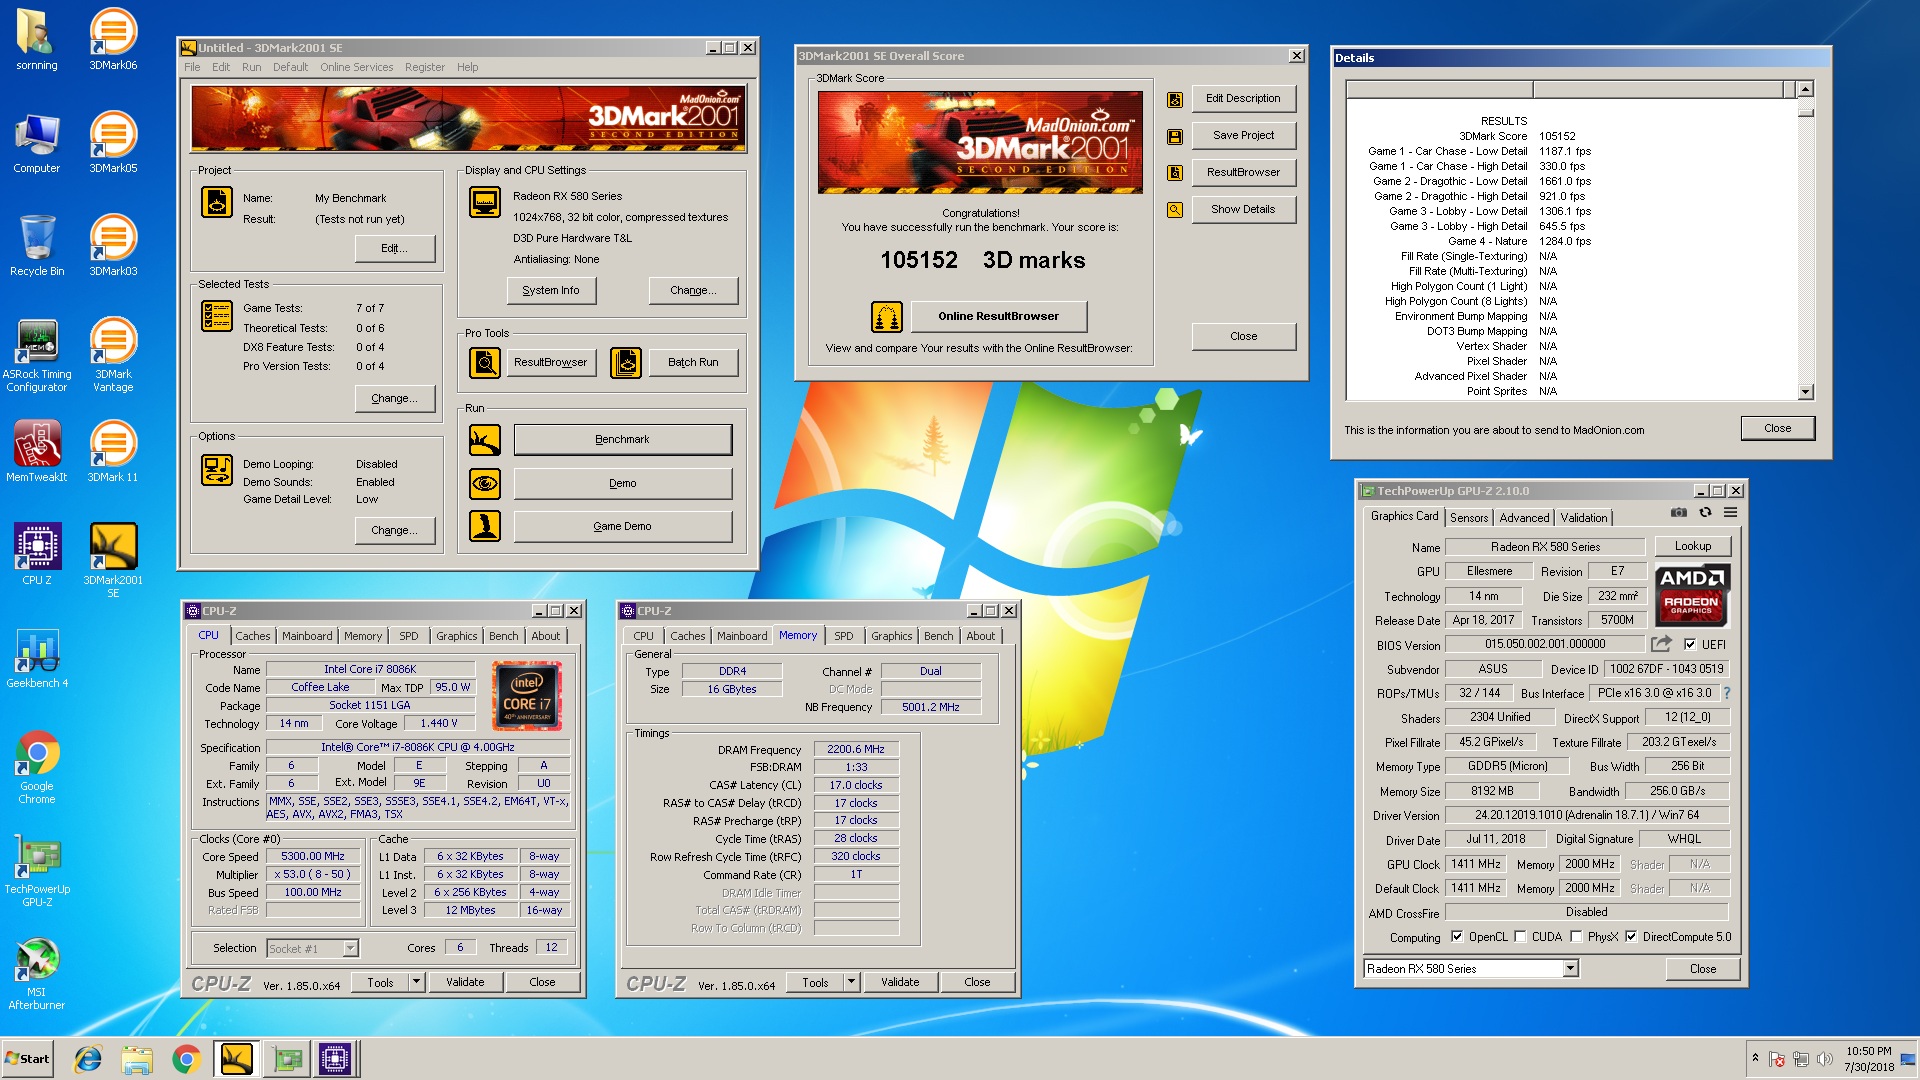
Task: Open TechPowerUp GPU-Z desktop shortcut
Action: (x=37, y=870)
